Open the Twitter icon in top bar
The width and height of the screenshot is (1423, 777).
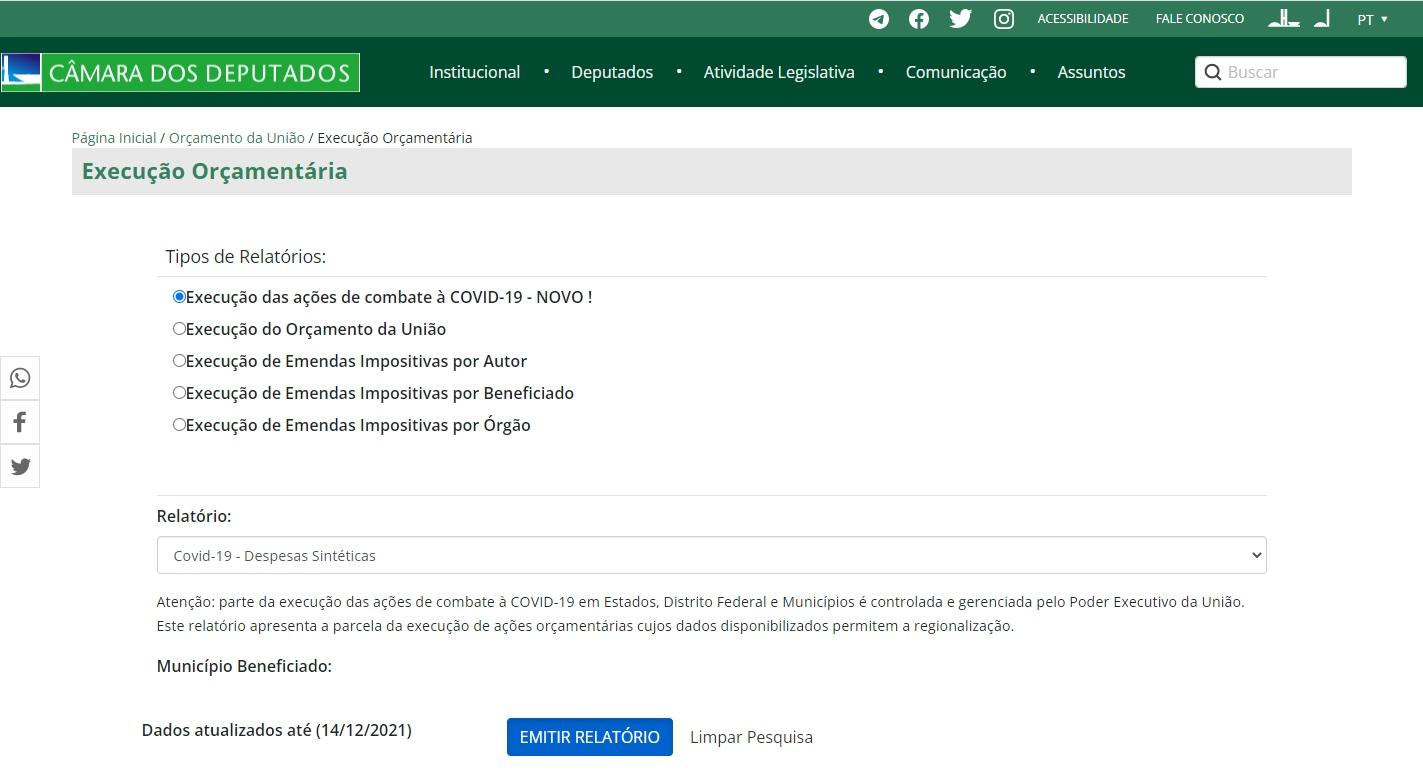[x=961, y=19]
